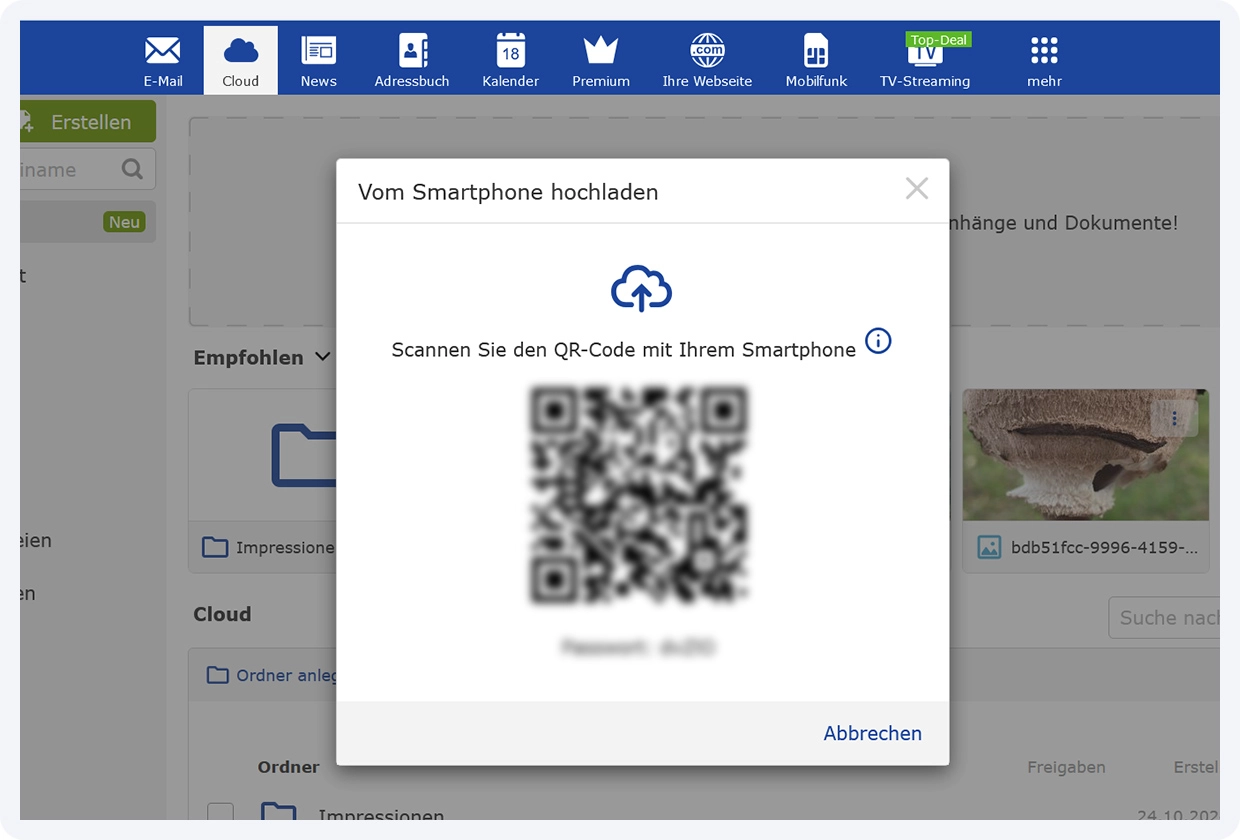
Task: Click the Erstellen button
Action: click(88, 122)
